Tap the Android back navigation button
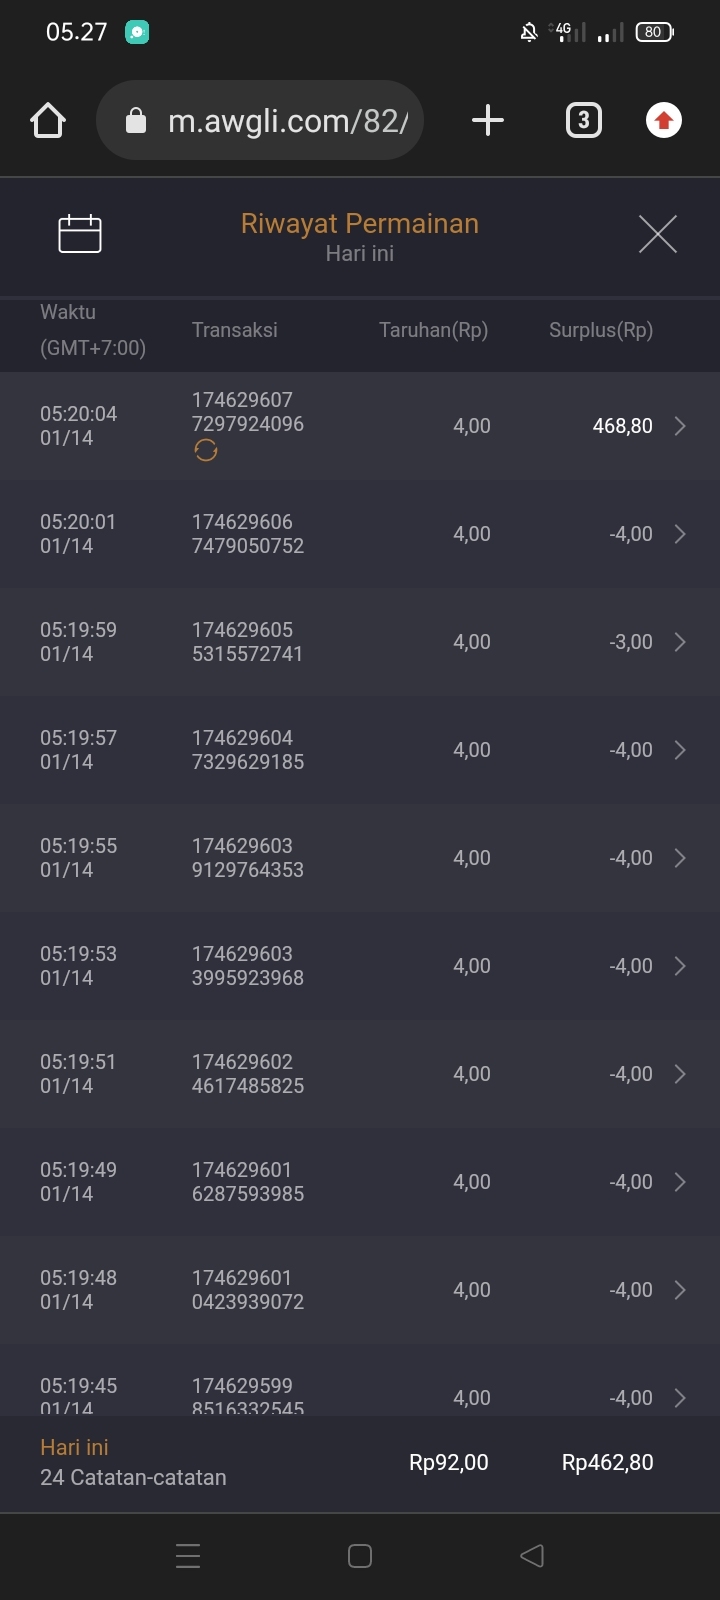 (532, 1556)
